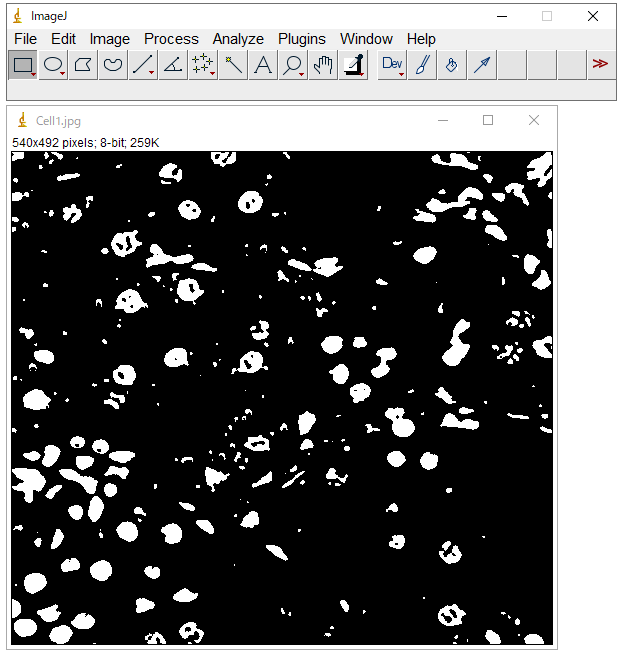
Task: Select the Arrow tool
Action: tap(482, 65)
